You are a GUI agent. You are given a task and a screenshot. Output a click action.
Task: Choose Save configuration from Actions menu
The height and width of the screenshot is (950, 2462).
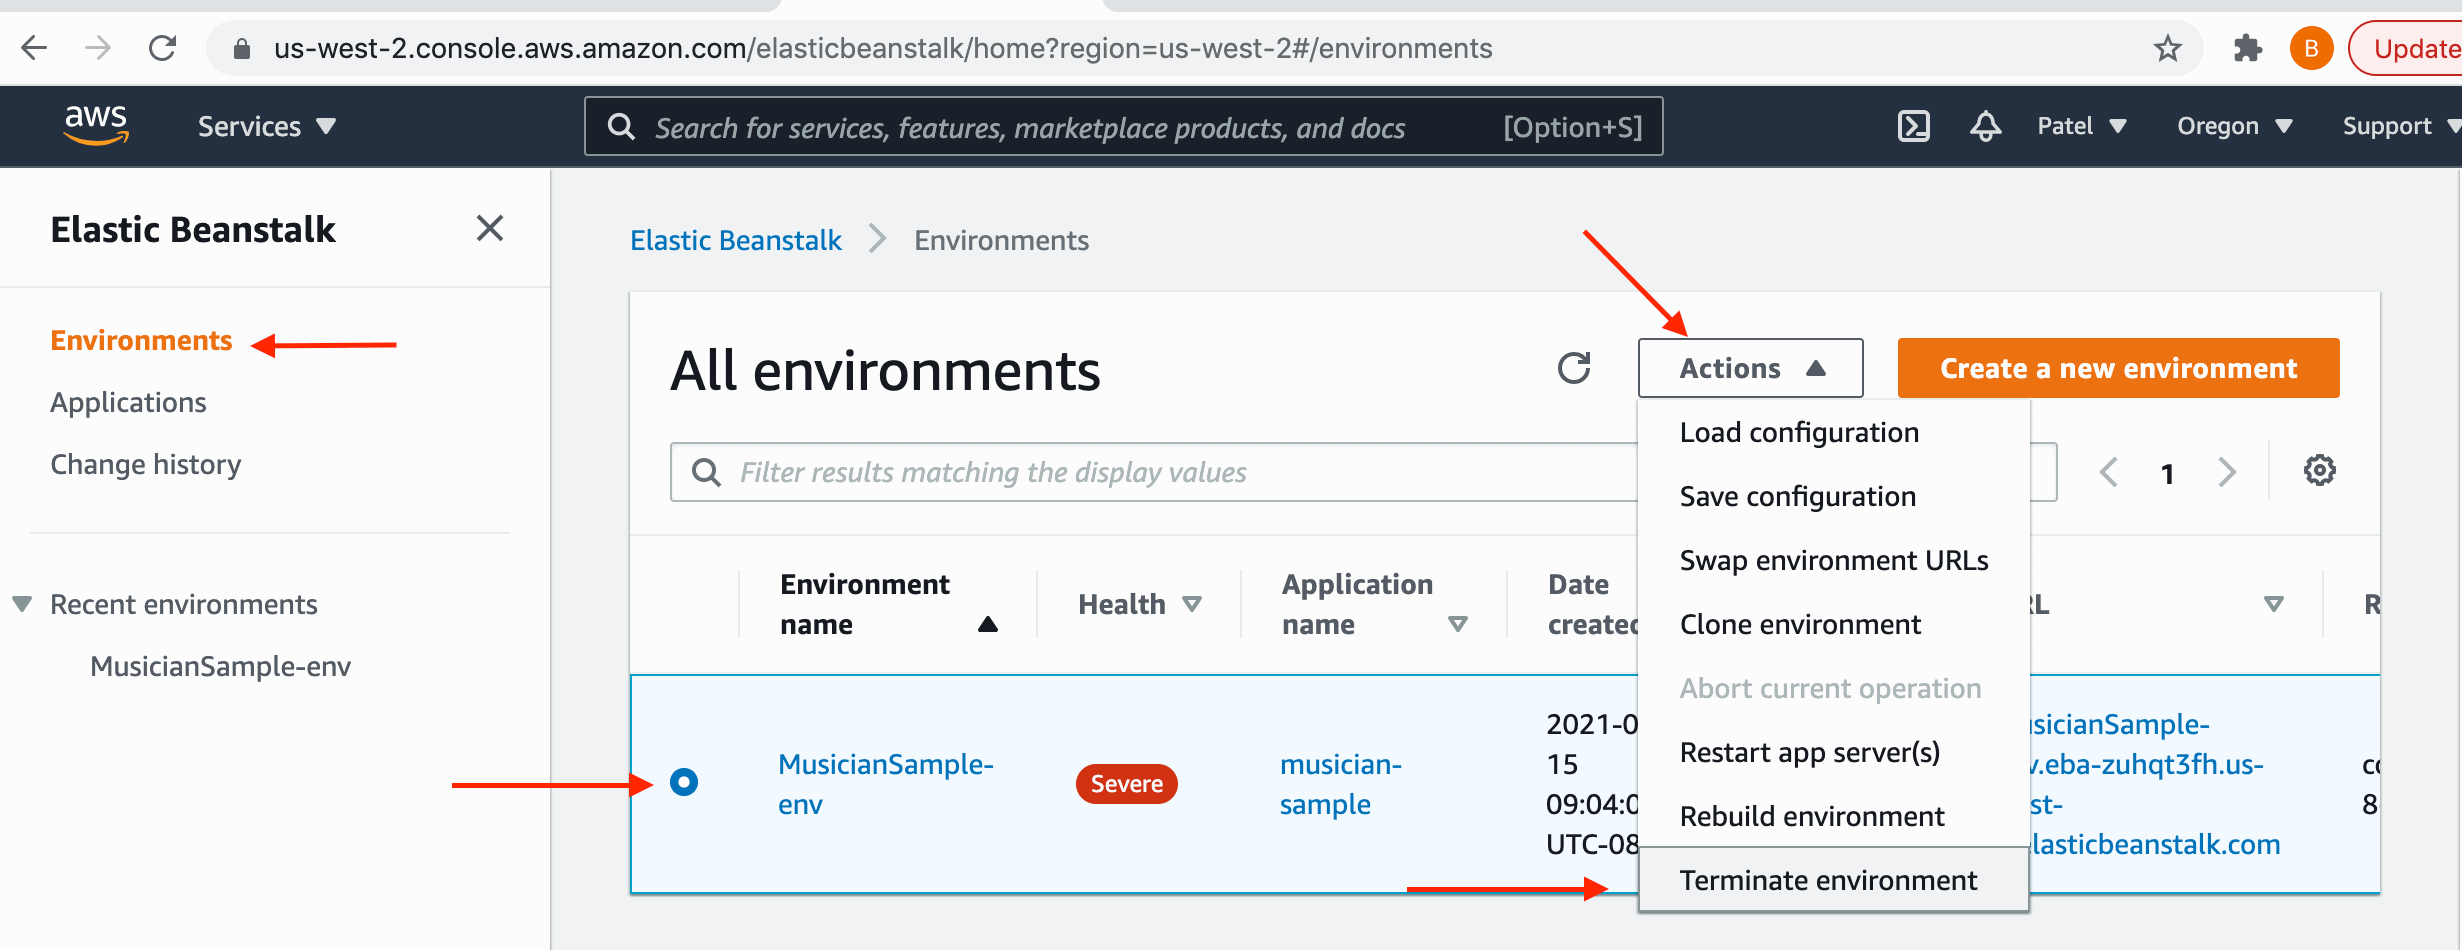tap(1834, 497)
